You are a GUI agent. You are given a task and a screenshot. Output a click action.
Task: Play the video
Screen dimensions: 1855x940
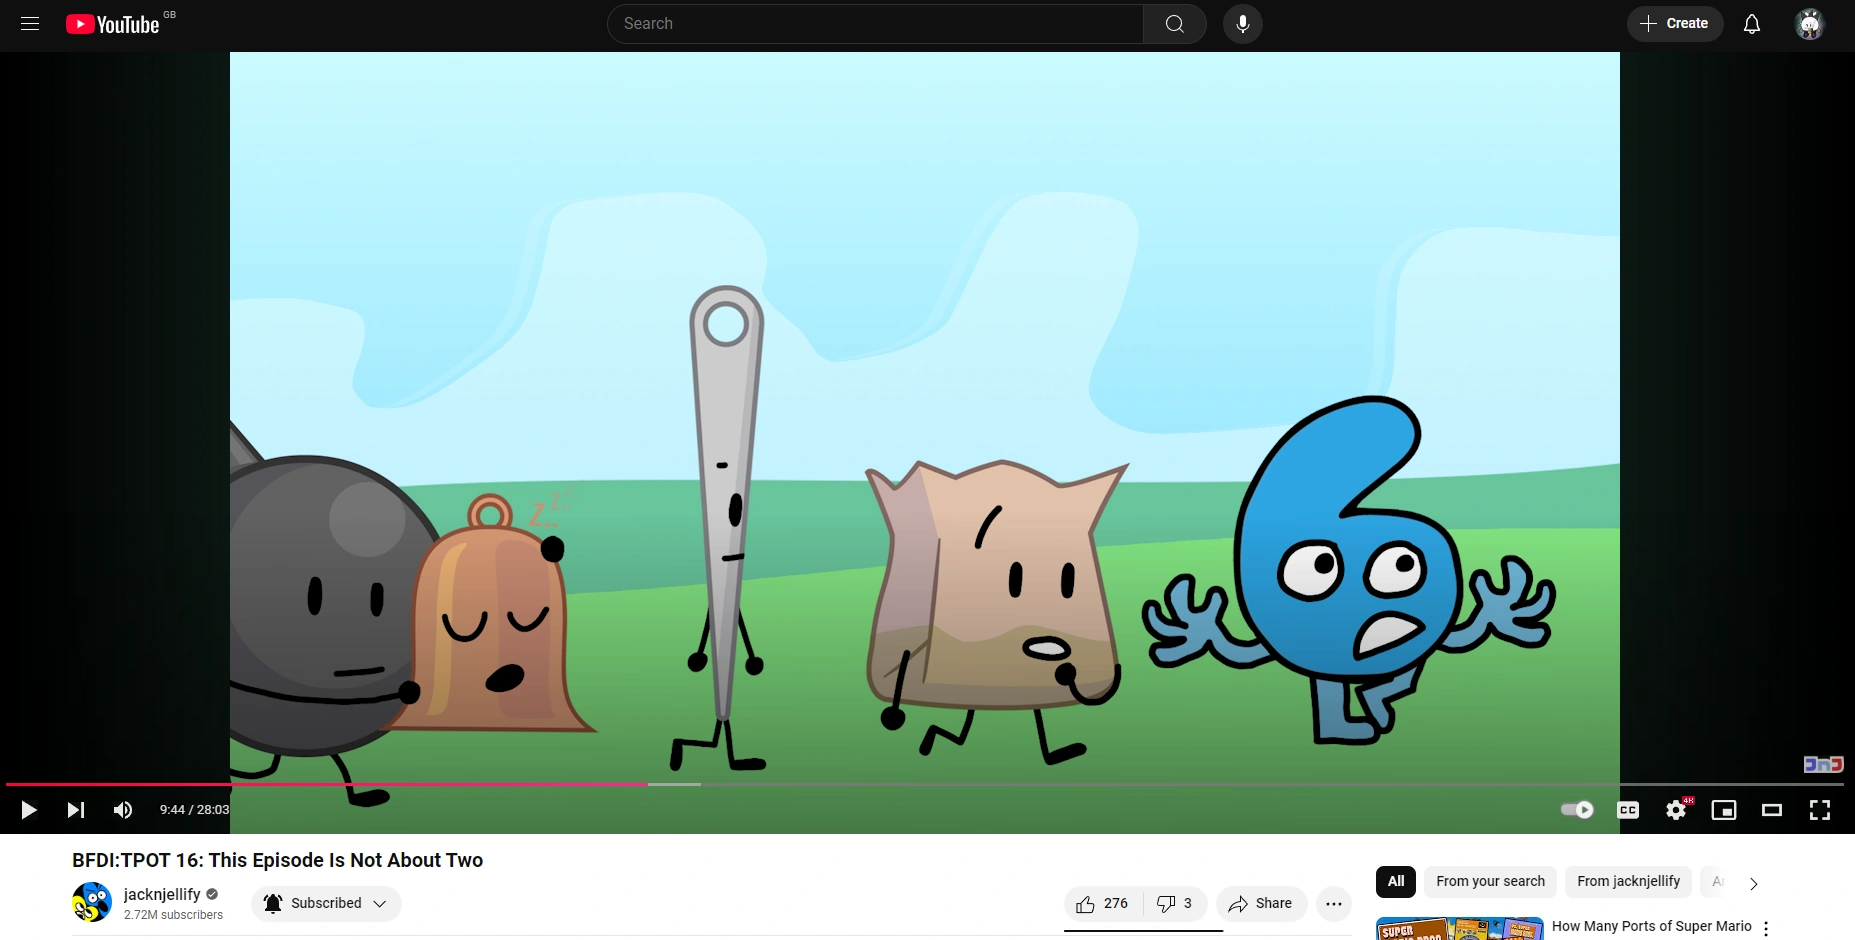click(28, 810)
